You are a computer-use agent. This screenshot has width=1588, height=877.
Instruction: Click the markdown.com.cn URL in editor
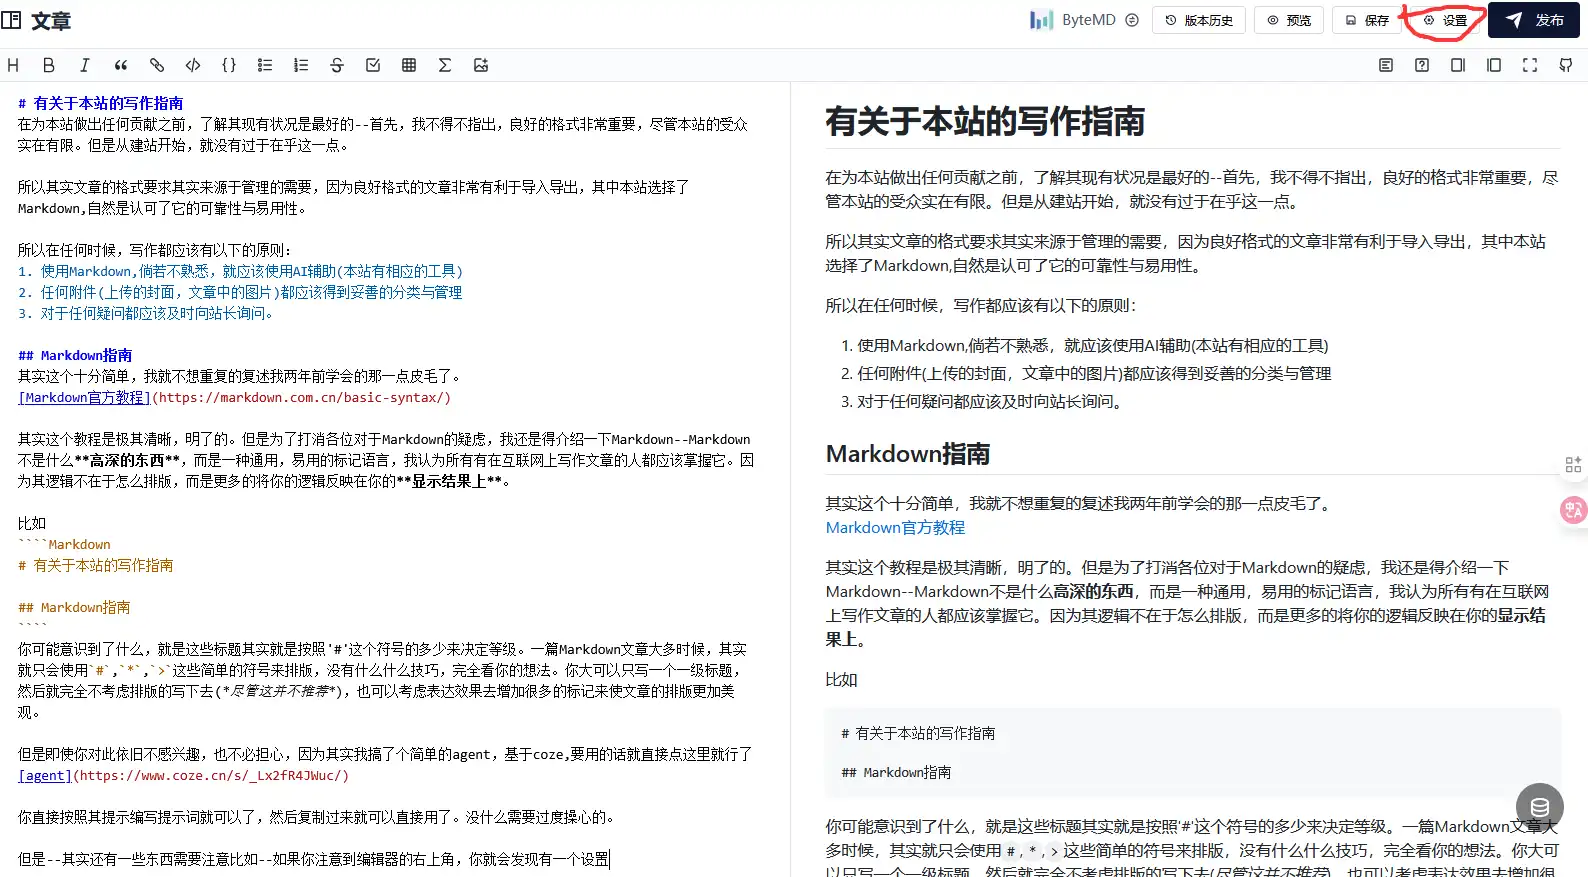click(x=304, y=397)
